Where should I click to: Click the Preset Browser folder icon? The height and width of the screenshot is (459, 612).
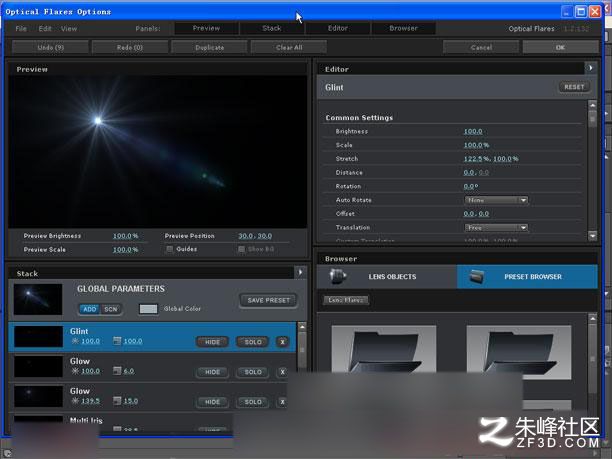pyautogui.click(x=477, y=276)
